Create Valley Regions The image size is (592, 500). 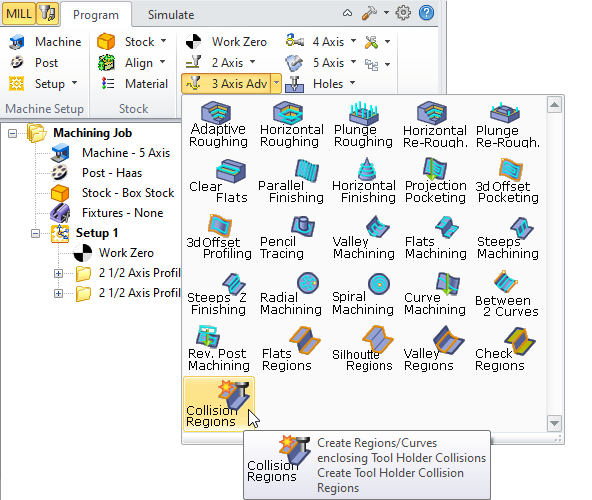435,349
